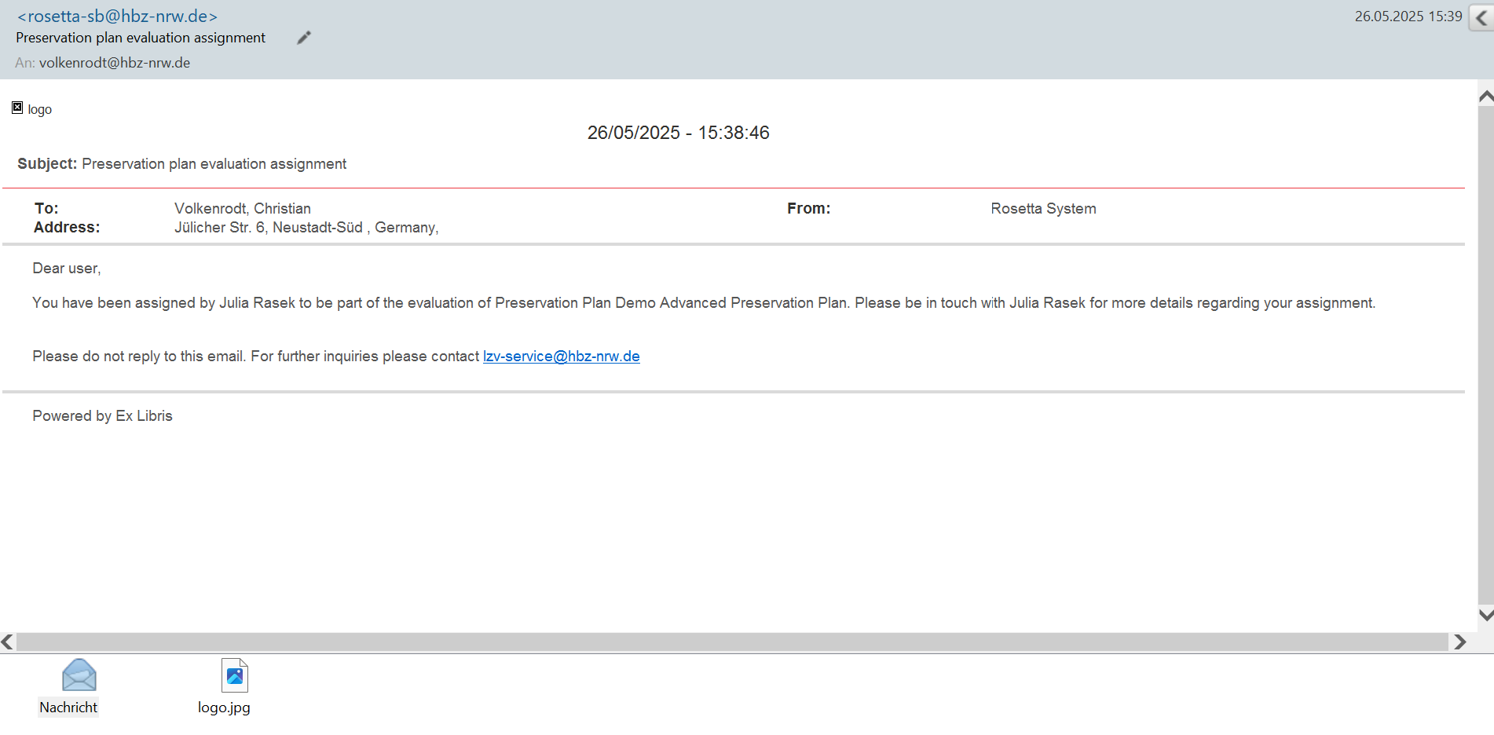Screen dimensions: 1494x735
Task: Click the "Volkenrodt, Christian" recipient name
Action: tap(242, 209)
